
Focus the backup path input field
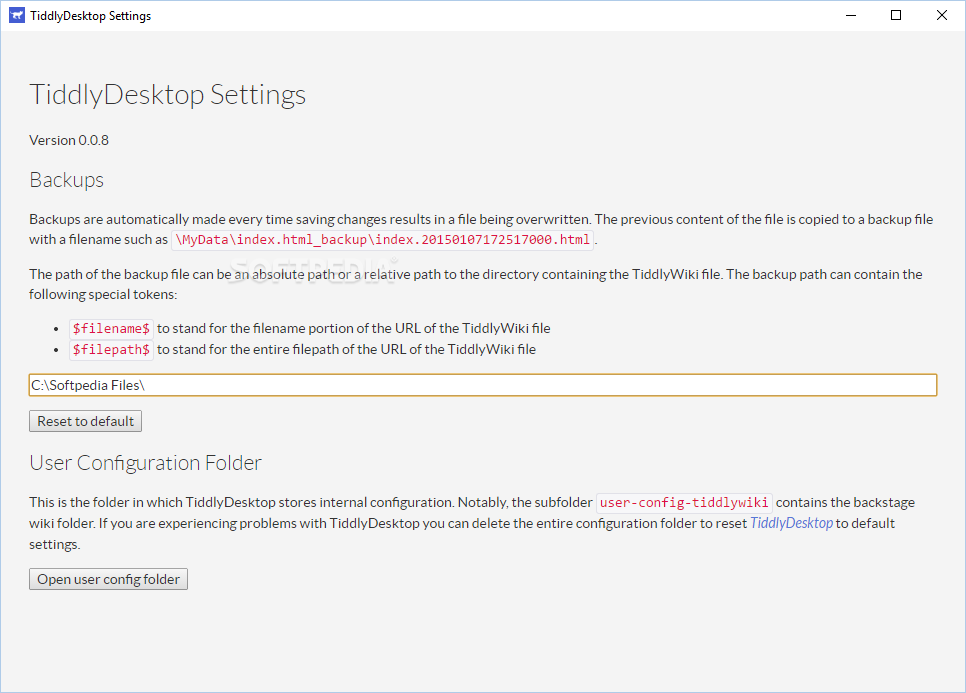(483, 385)
